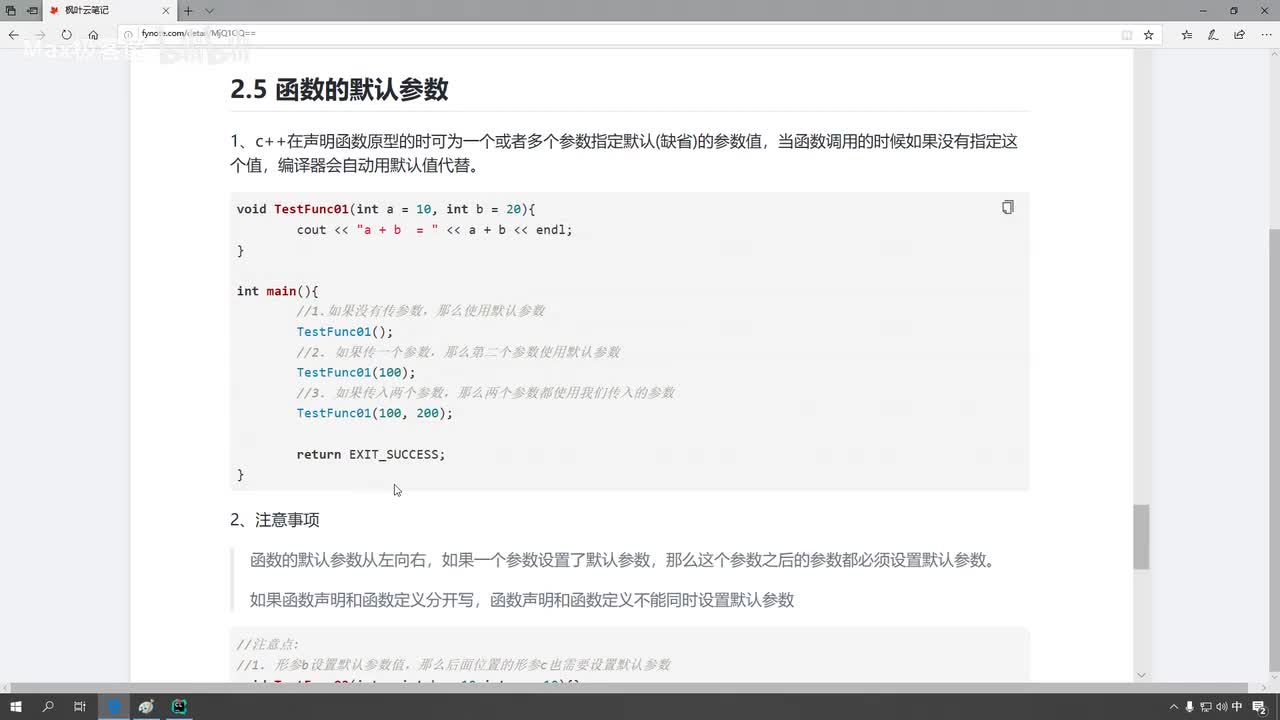The height and width of the screenshot is (720, 1280).
Task: Open network settings tray icon
Action: (x=1205, y=706)
